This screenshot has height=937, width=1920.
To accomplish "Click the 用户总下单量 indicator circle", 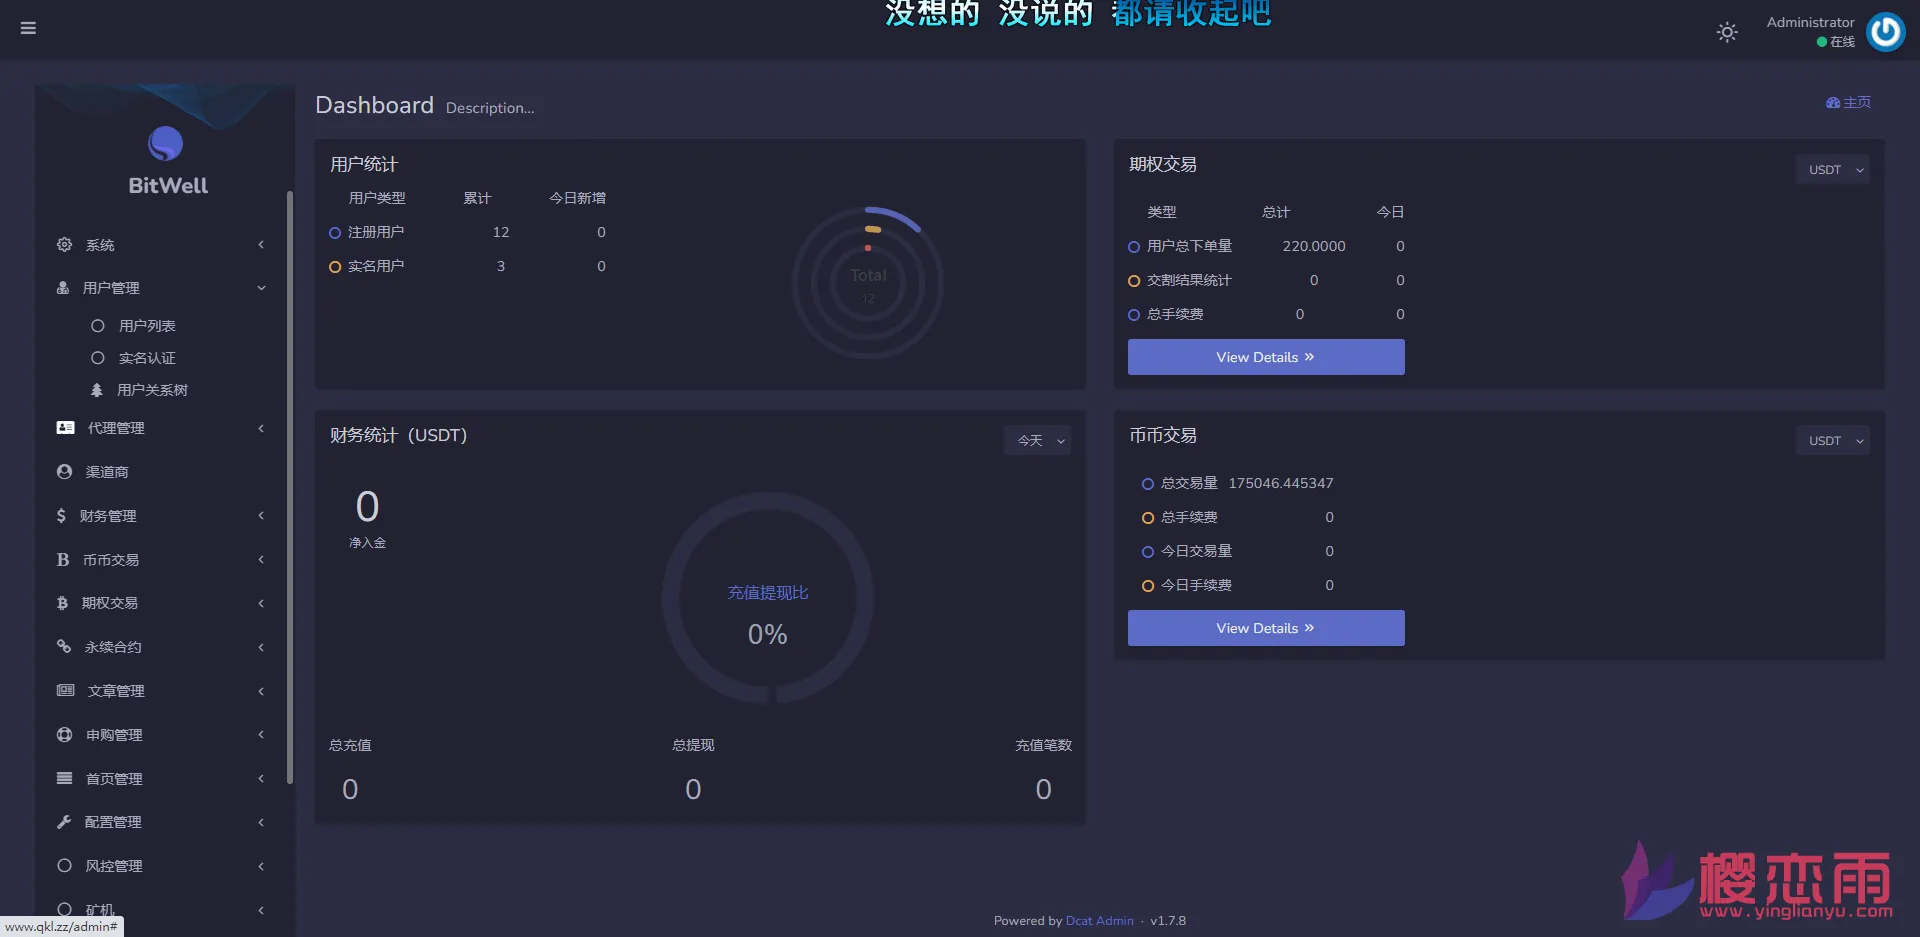I will pyautogui.click(x=1133, y=246).
